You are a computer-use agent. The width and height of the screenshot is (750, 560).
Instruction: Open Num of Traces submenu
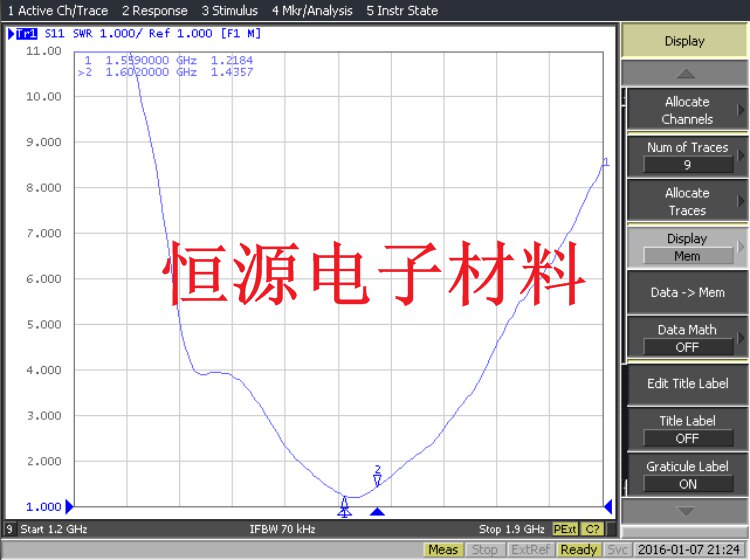tap(687, 156)
